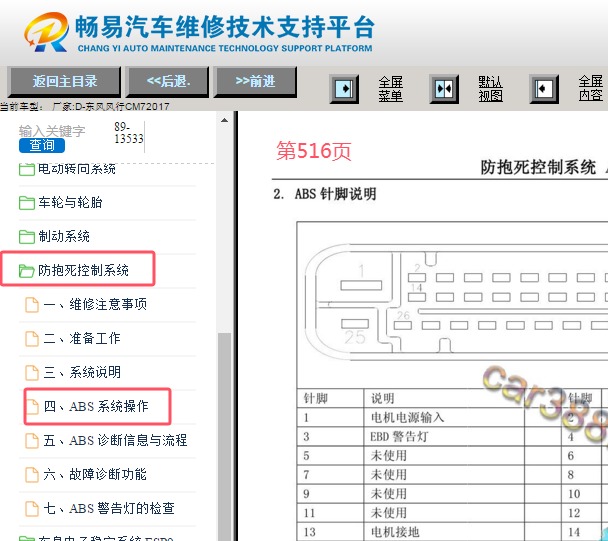Click the blue 查询 button
608x541 pixels.
click(42, 145)
